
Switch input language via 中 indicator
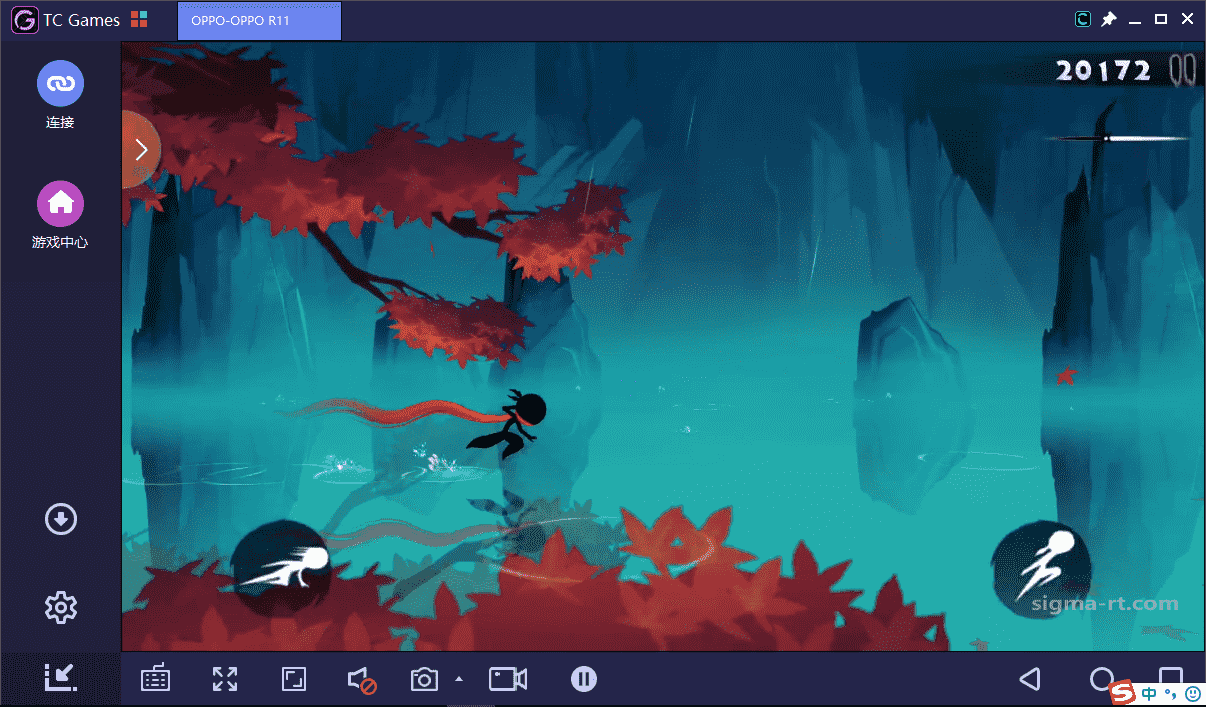pos(1150,693)
